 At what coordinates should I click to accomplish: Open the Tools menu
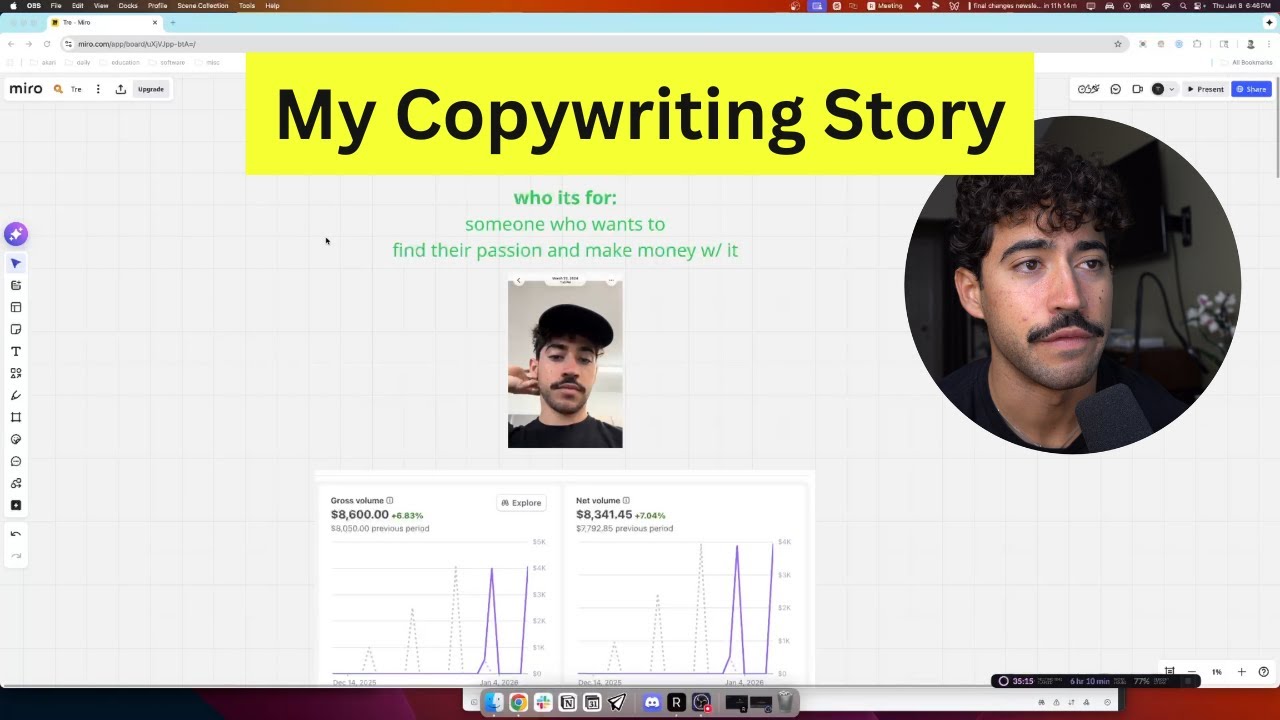point(246,5)
